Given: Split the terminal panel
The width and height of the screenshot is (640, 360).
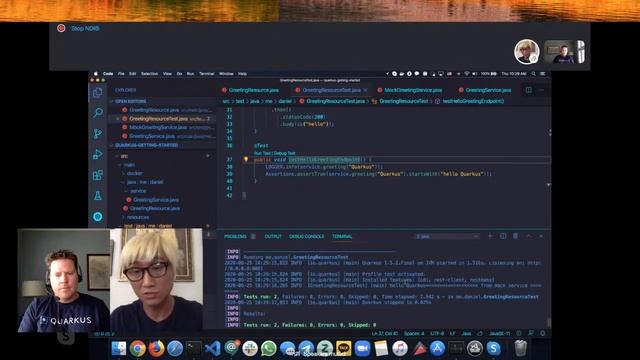Looking at the screenshot, I should click(503, 236).
